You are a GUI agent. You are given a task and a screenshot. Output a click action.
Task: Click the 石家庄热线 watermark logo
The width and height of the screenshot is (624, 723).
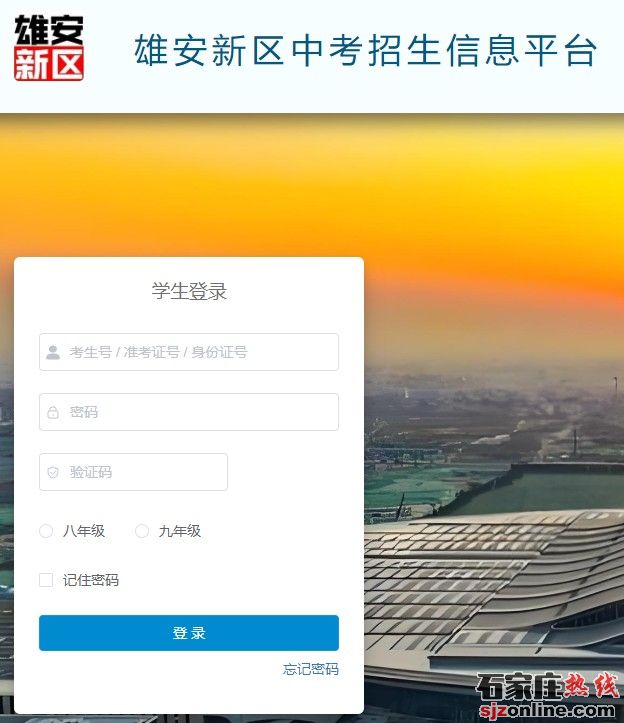(547, 686)
